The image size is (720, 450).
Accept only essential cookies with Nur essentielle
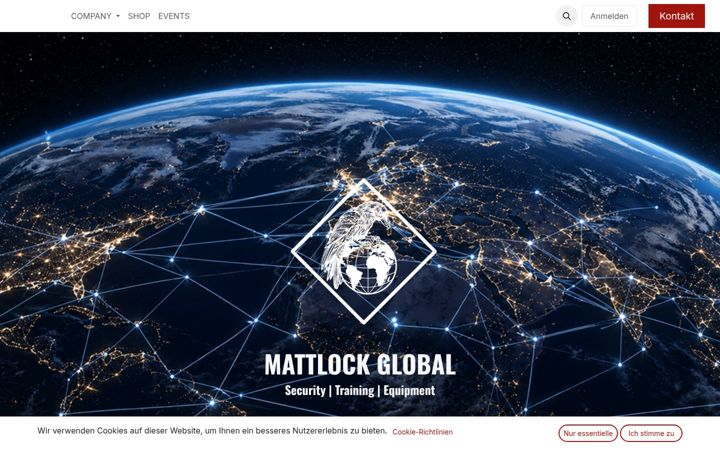click(588, 433)
